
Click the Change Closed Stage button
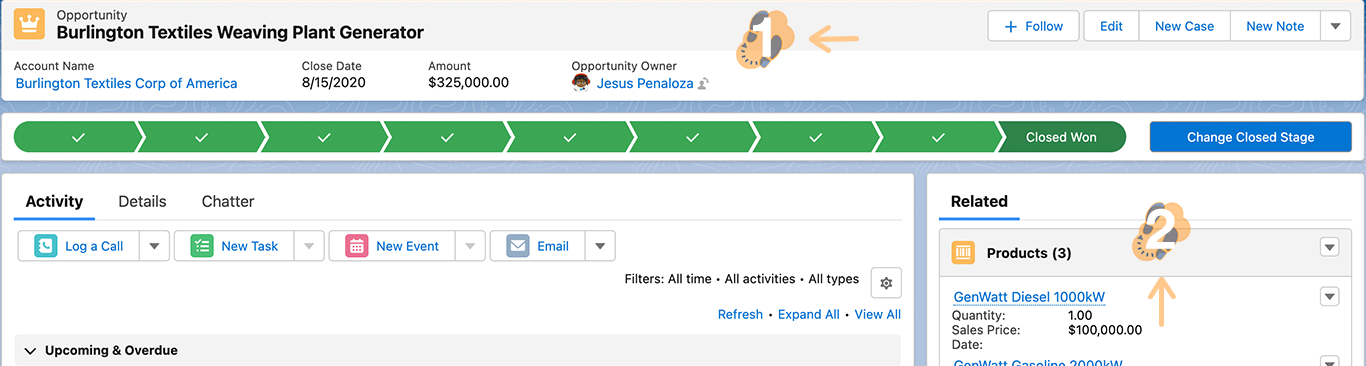click(1250, 137)
